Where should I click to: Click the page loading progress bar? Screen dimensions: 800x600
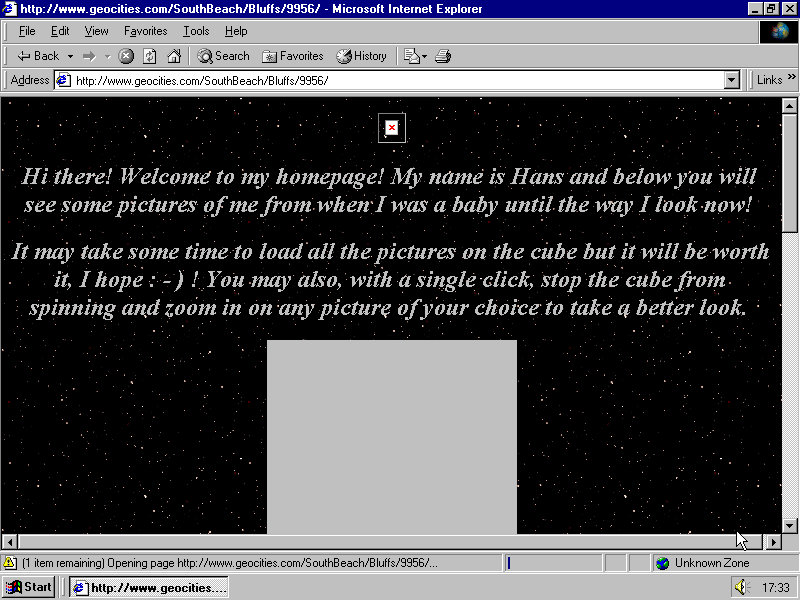[x=554, y=563]
